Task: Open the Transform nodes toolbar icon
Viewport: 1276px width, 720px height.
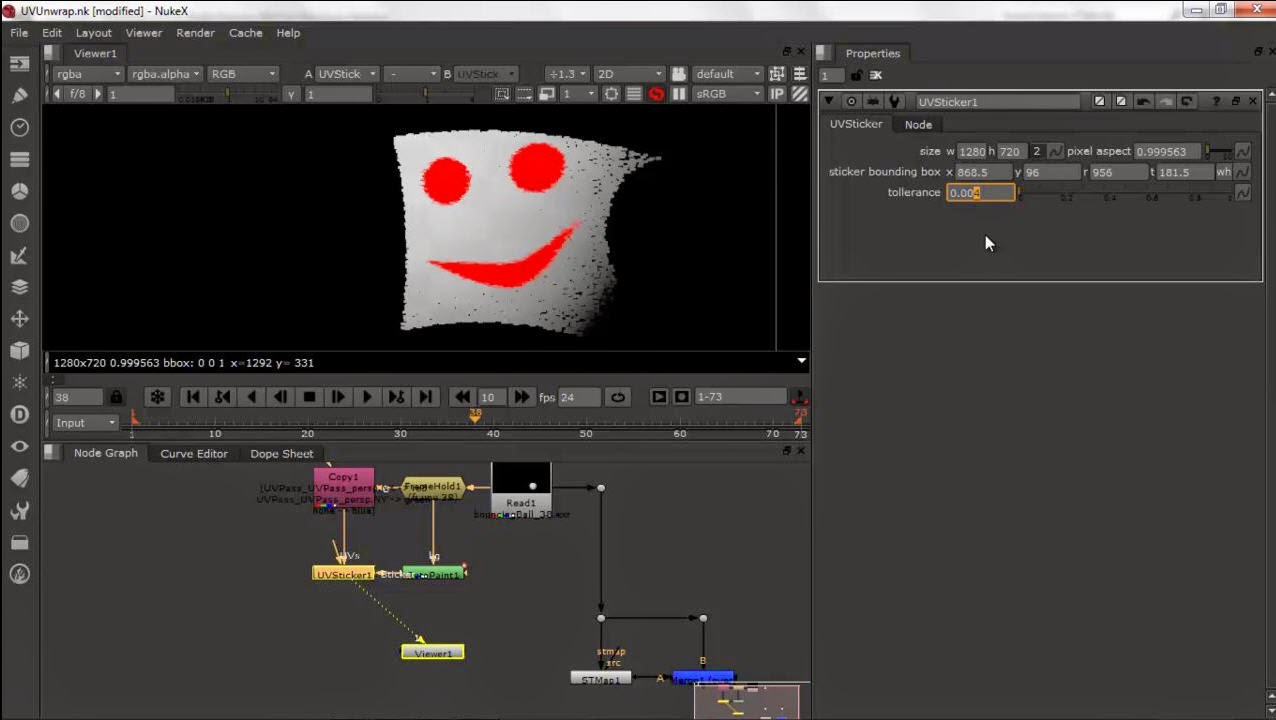Action: click(x=19, y=319)
